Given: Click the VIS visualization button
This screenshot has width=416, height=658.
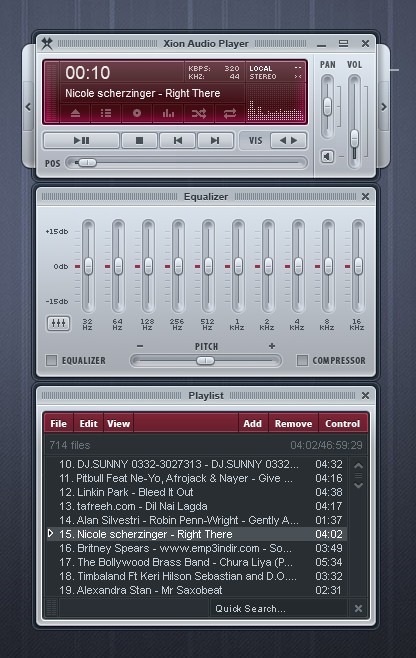Looking at the screenshot, I should 255,141.
